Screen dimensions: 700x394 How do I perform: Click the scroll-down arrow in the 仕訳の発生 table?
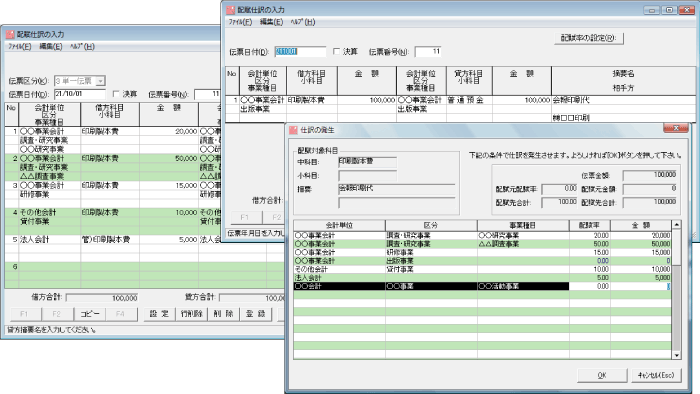tap(676, 355)
